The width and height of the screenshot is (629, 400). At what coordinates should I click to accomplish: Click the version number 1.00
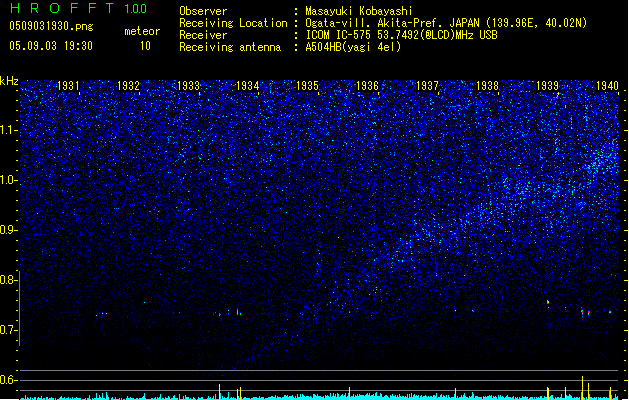(136, 8)
